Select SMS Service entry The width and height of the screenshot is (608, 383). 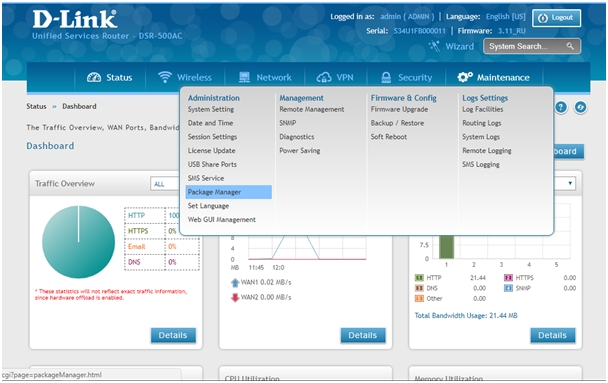[x=206, y=178]
